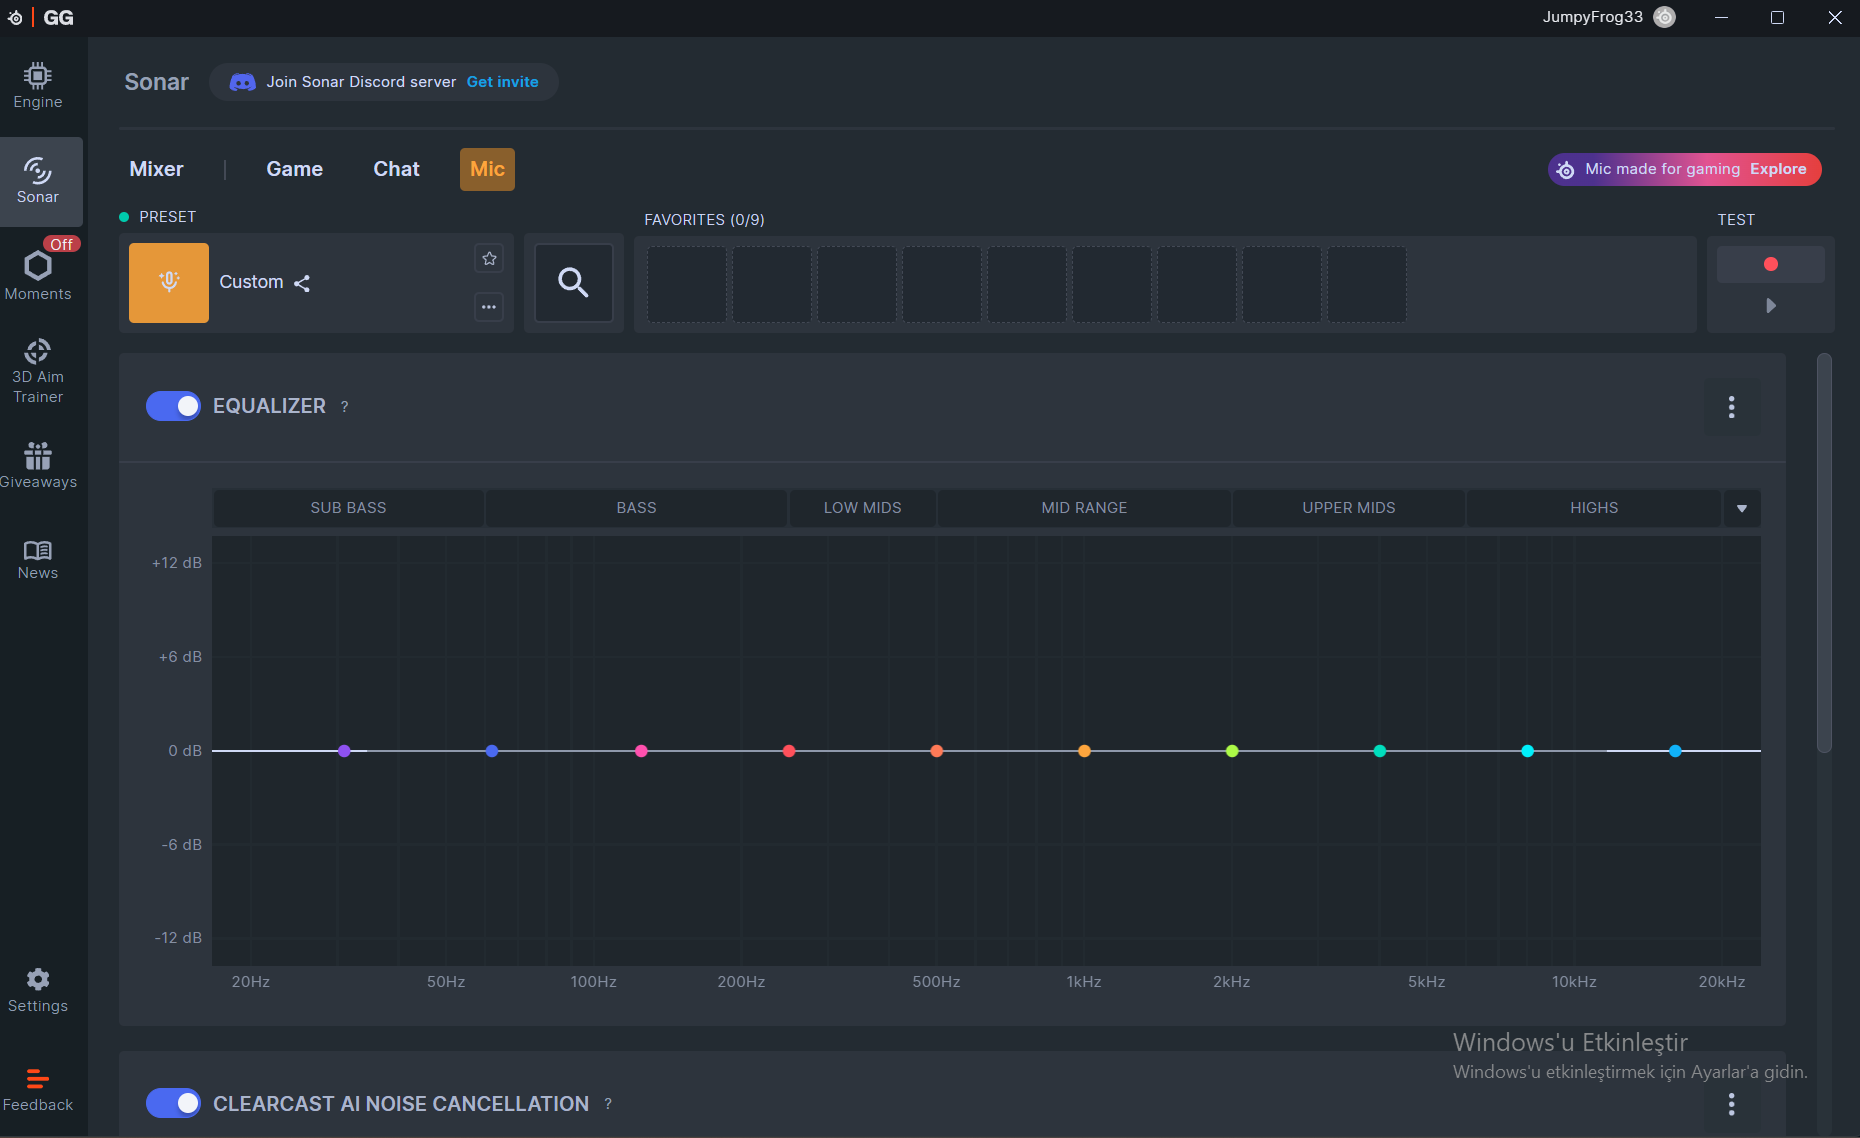Click the orange Custom preset microphone icon
The width and height of the screenshot is (1860, 1138).
(169, 283)
